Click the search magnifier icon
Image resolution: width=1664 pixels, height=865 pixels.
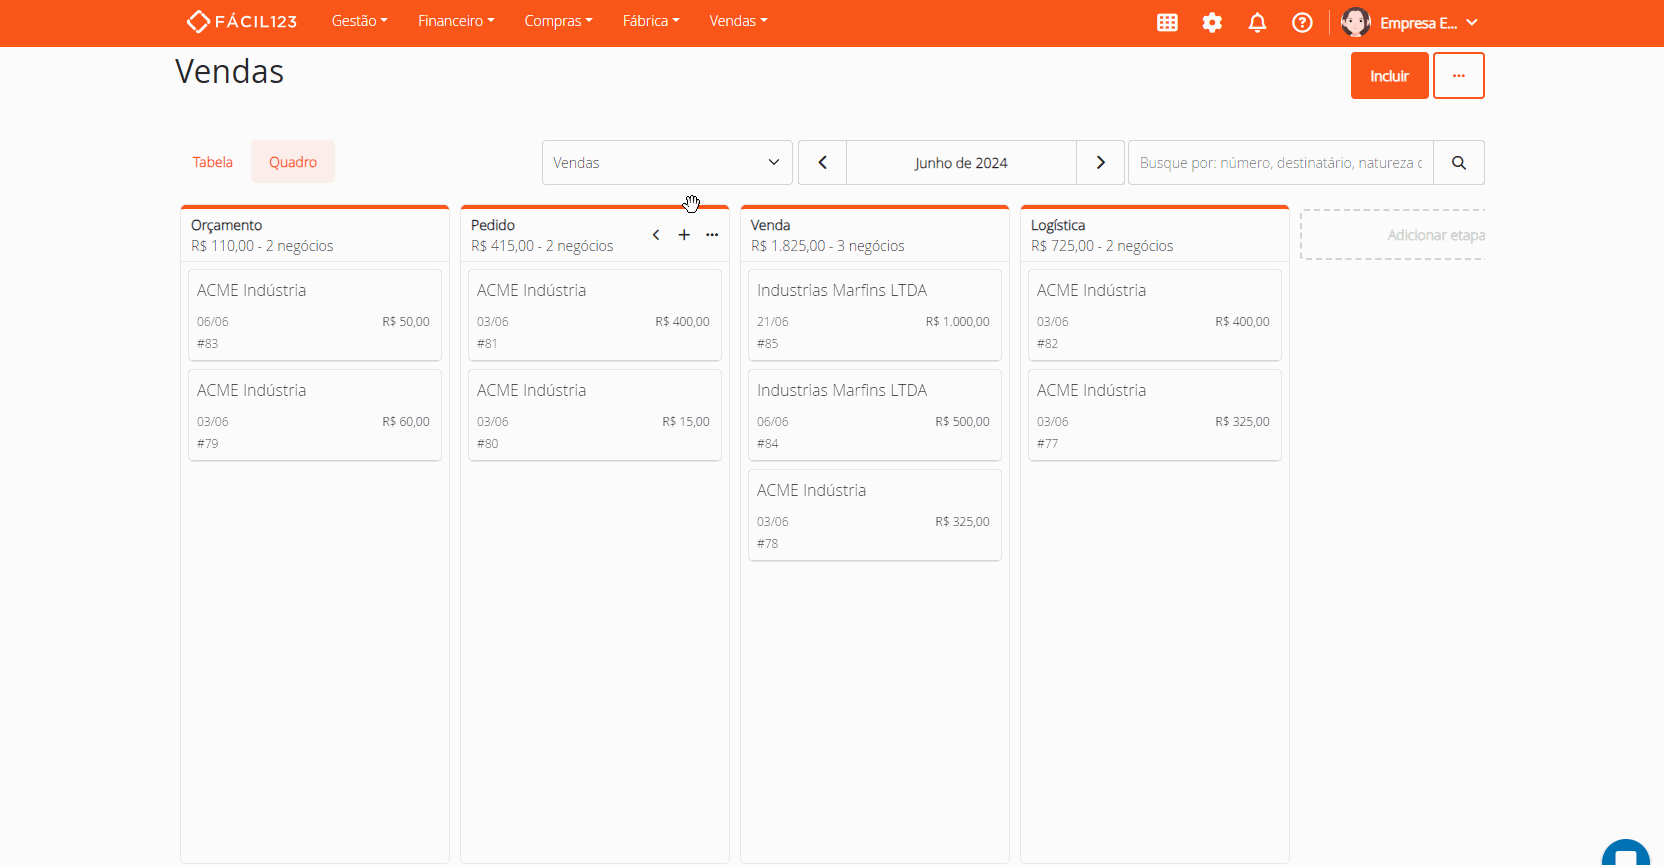point(1459,163)
